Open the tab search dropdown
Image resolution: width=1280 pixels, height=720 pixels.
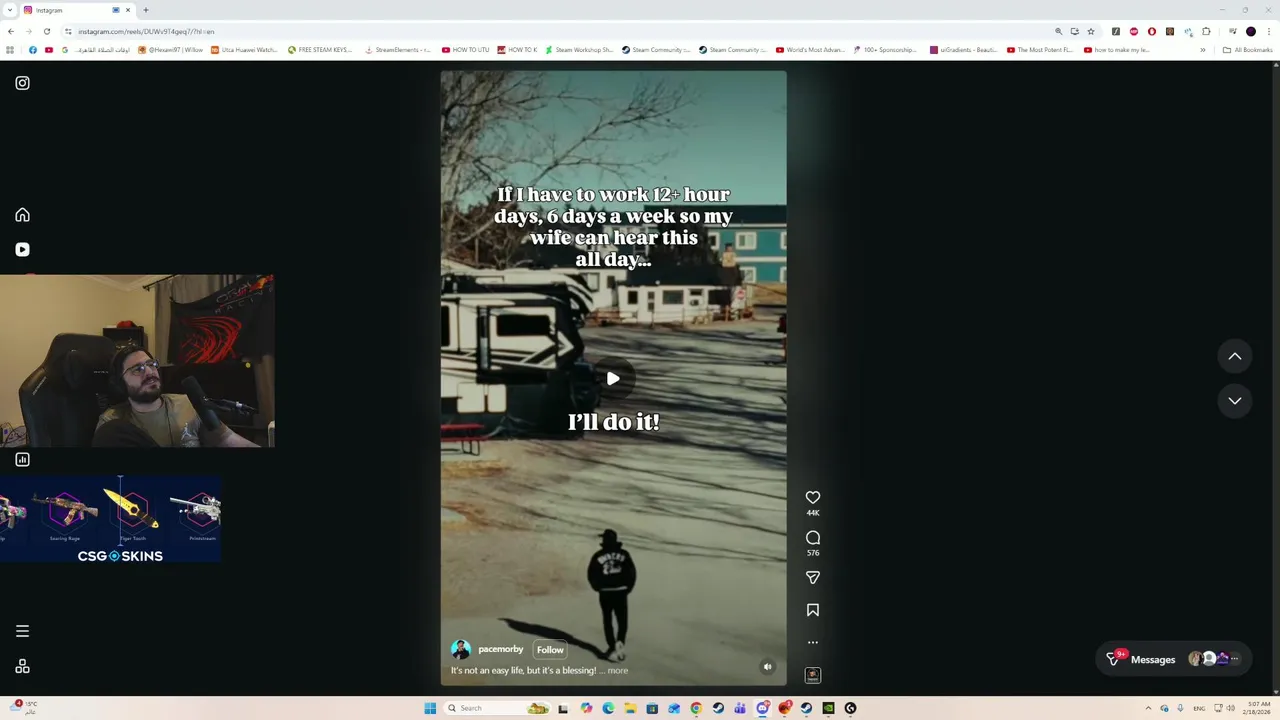tap(9, 10)
